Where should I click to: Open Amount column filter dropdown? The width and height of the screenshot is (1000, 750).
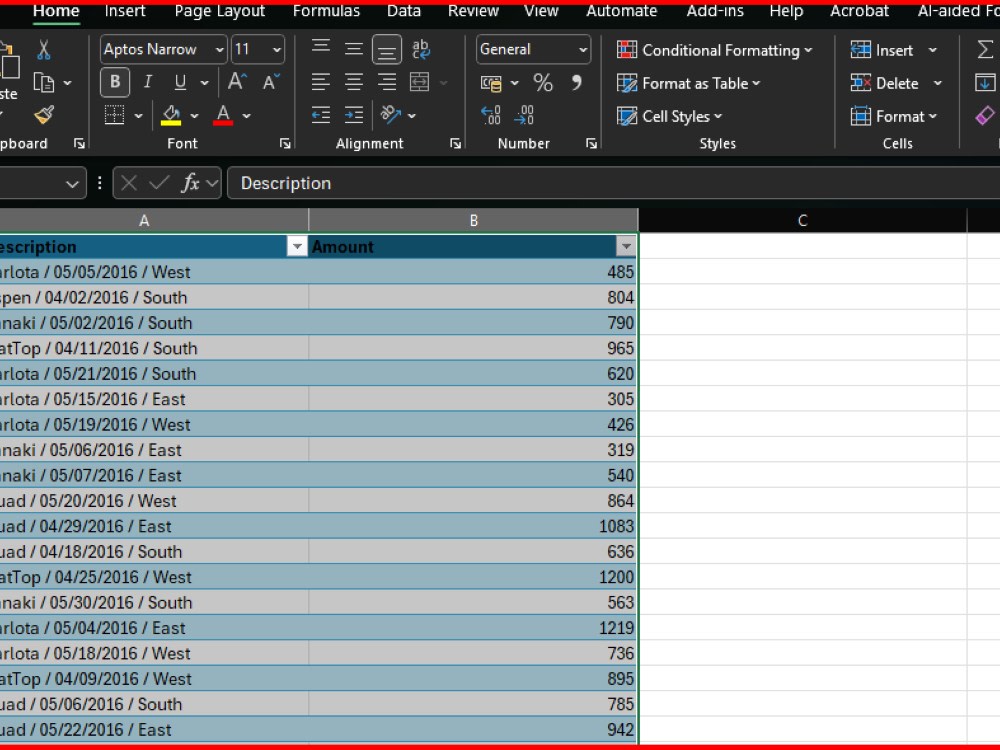click(x=626, y=246)
